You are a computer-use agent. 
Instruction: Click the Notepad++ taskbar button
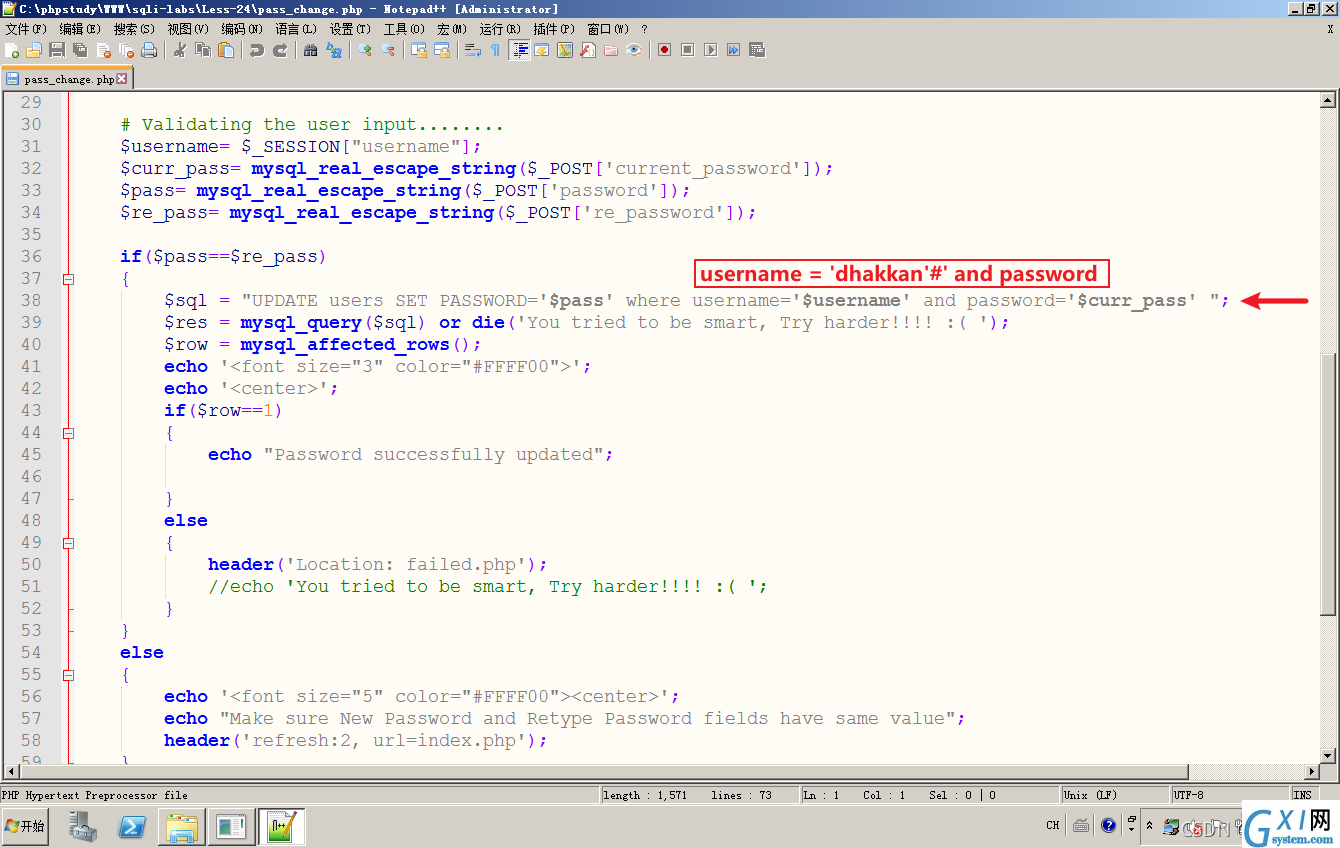(x=282, y=827)
